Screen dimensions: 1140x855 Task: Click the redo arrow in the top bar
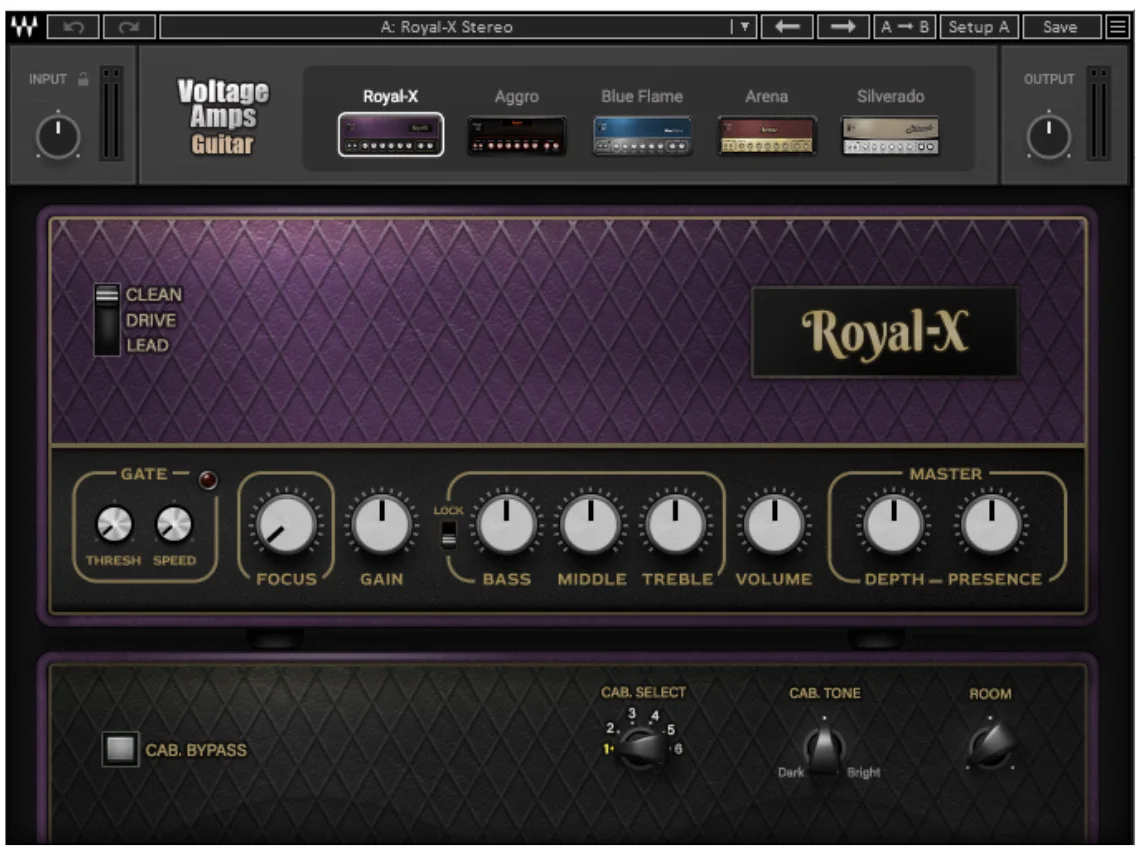(129, 27)
